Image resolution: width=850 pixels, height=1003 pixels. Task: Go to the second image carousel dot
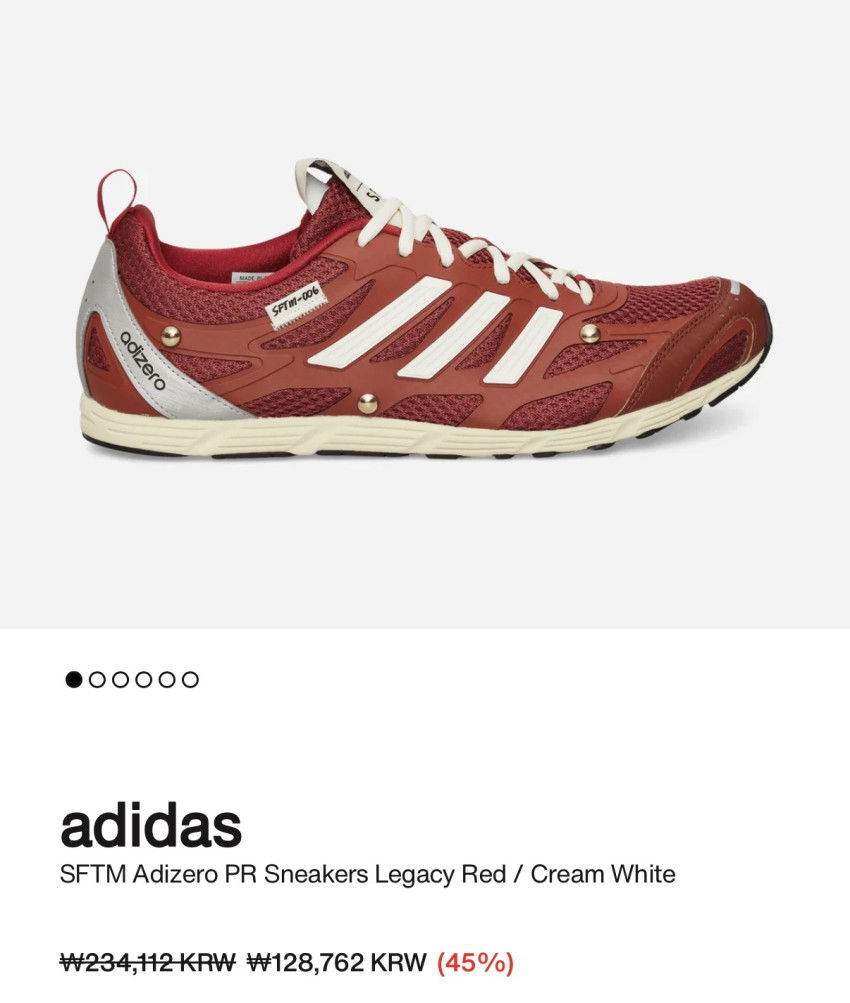pos(97,679)
